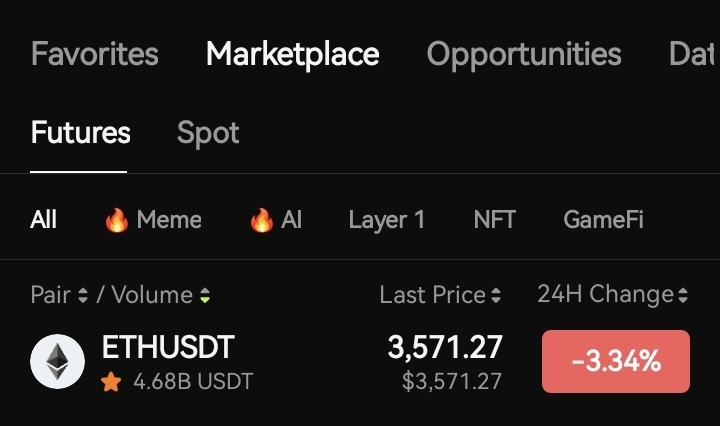
Task: Filter by NFT category
Action: click(495, 219)
